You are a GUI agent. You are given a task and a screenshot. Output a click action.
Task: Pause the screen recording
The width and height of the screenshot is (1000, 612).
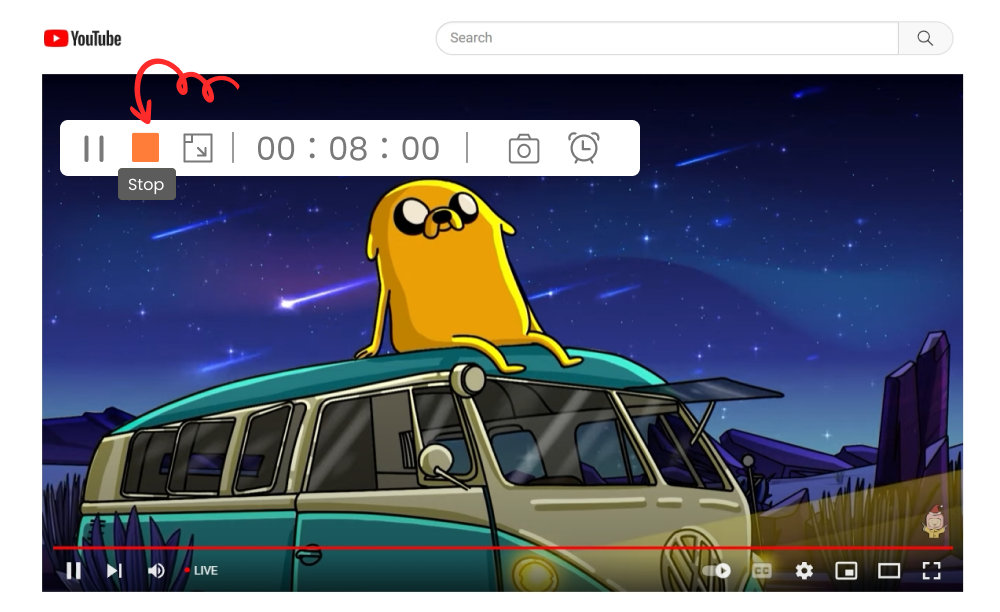point(94,148)
